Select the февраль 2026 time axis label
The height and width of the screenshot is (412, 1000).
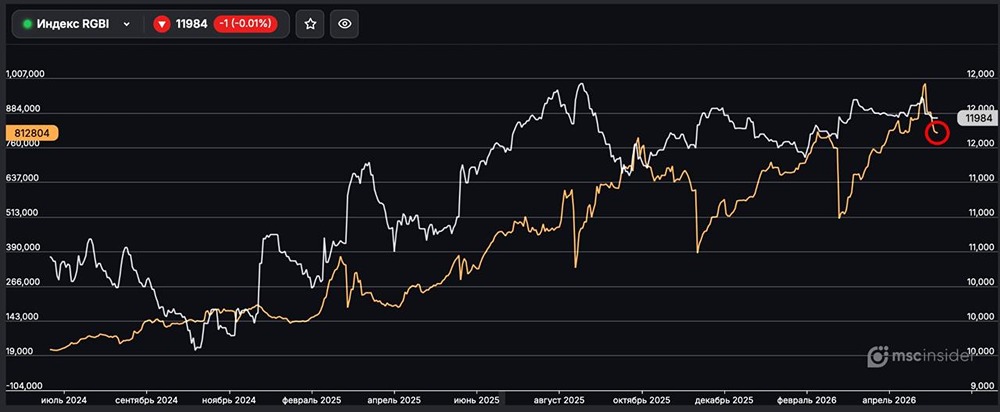click(x=806, y=400)
